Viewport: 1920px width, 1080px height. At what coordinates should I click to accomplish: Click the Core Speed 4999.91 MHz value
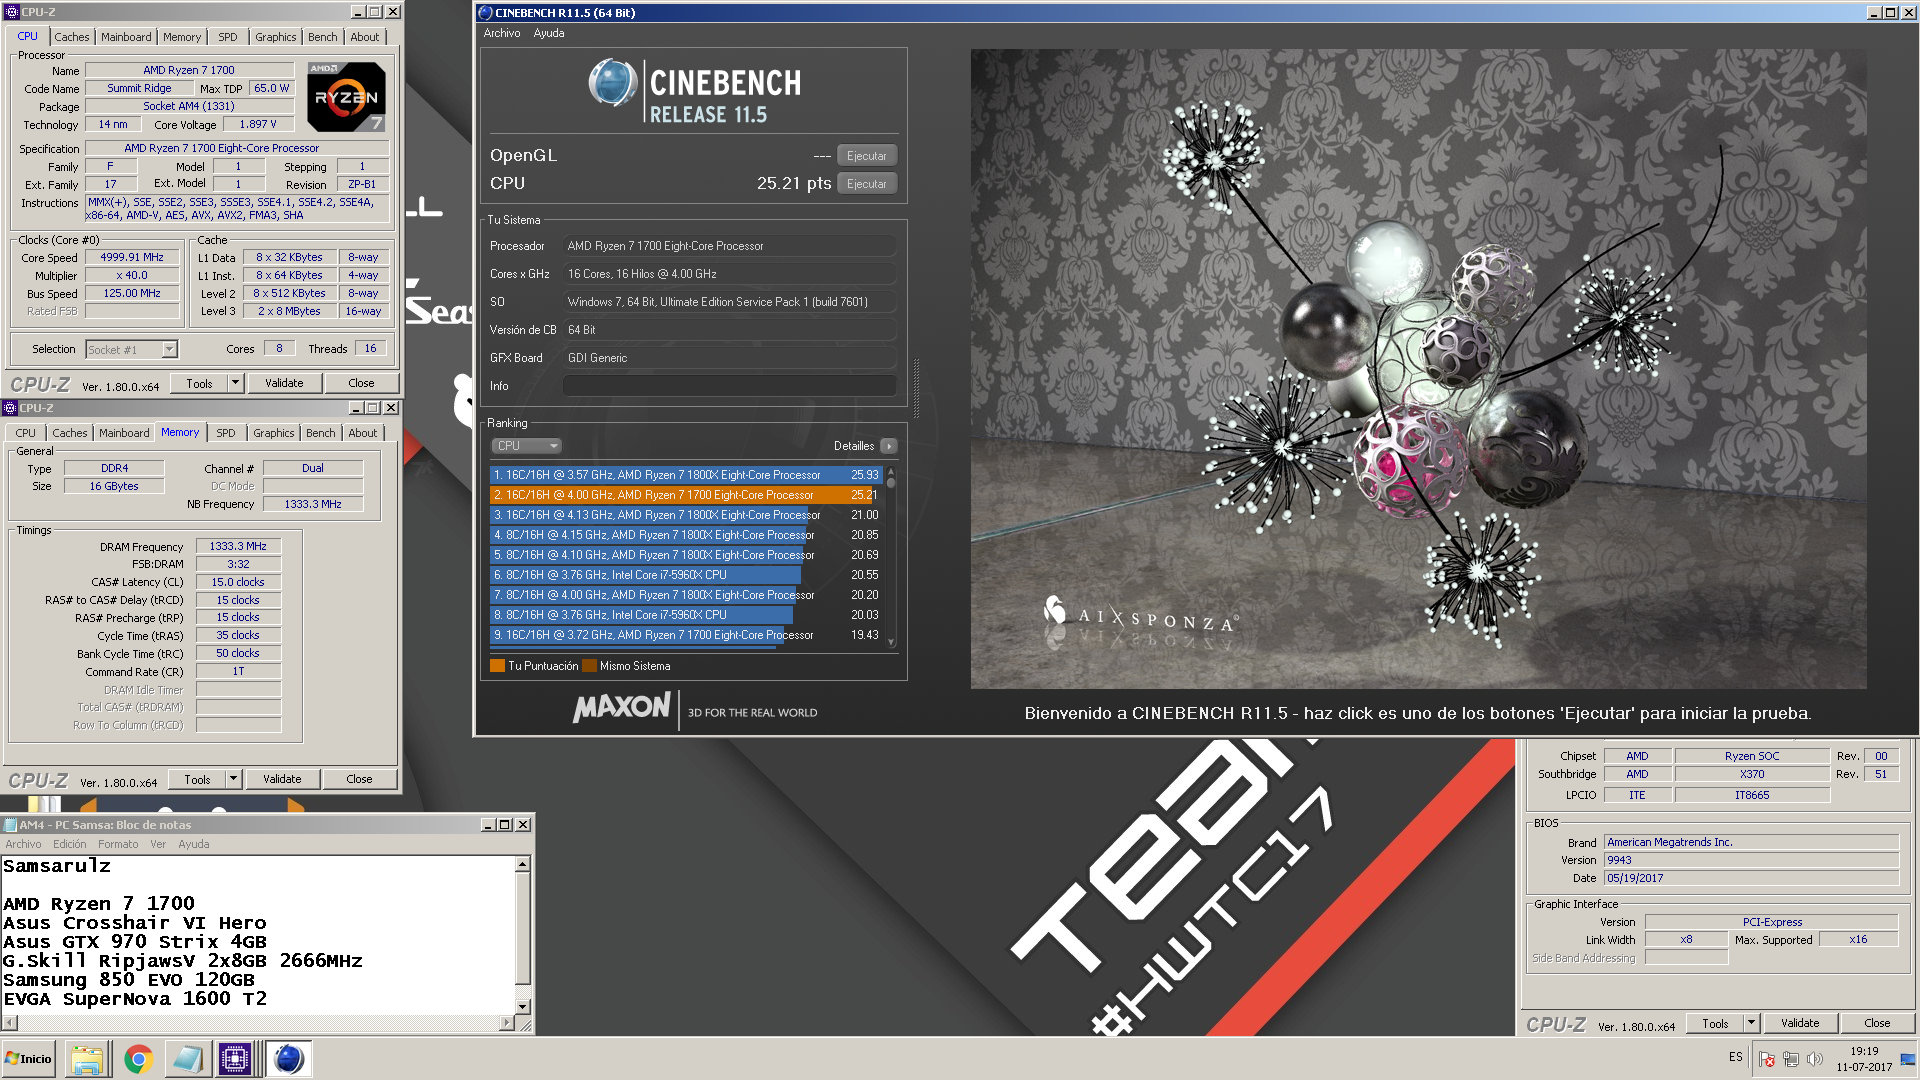pyautogui.click(x=132, y=258)
